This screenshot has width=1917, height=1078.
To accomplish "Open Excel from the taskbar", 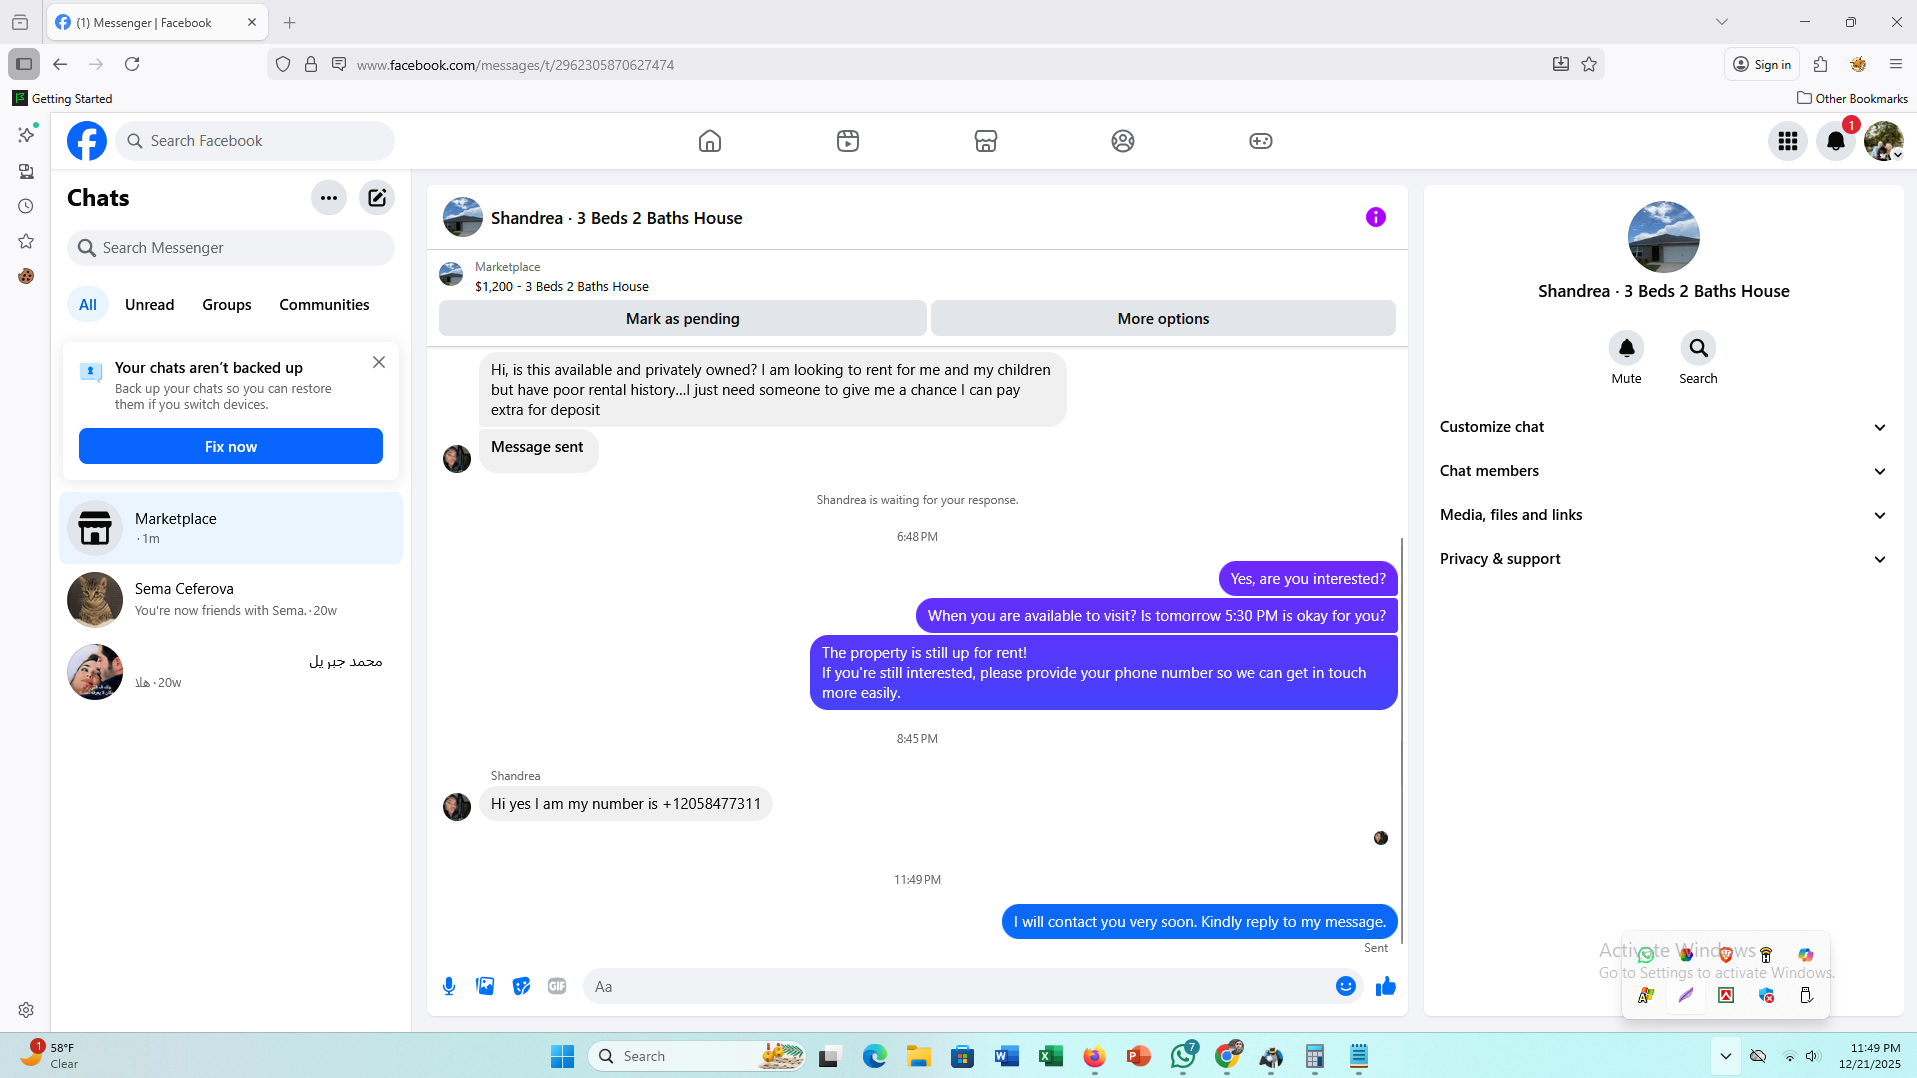I will 1051,1056.
